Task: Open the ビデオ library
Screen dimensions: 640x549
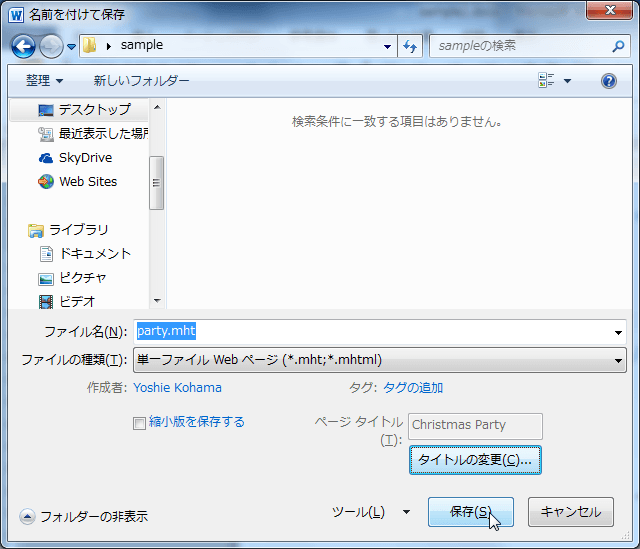Action: 79,302
